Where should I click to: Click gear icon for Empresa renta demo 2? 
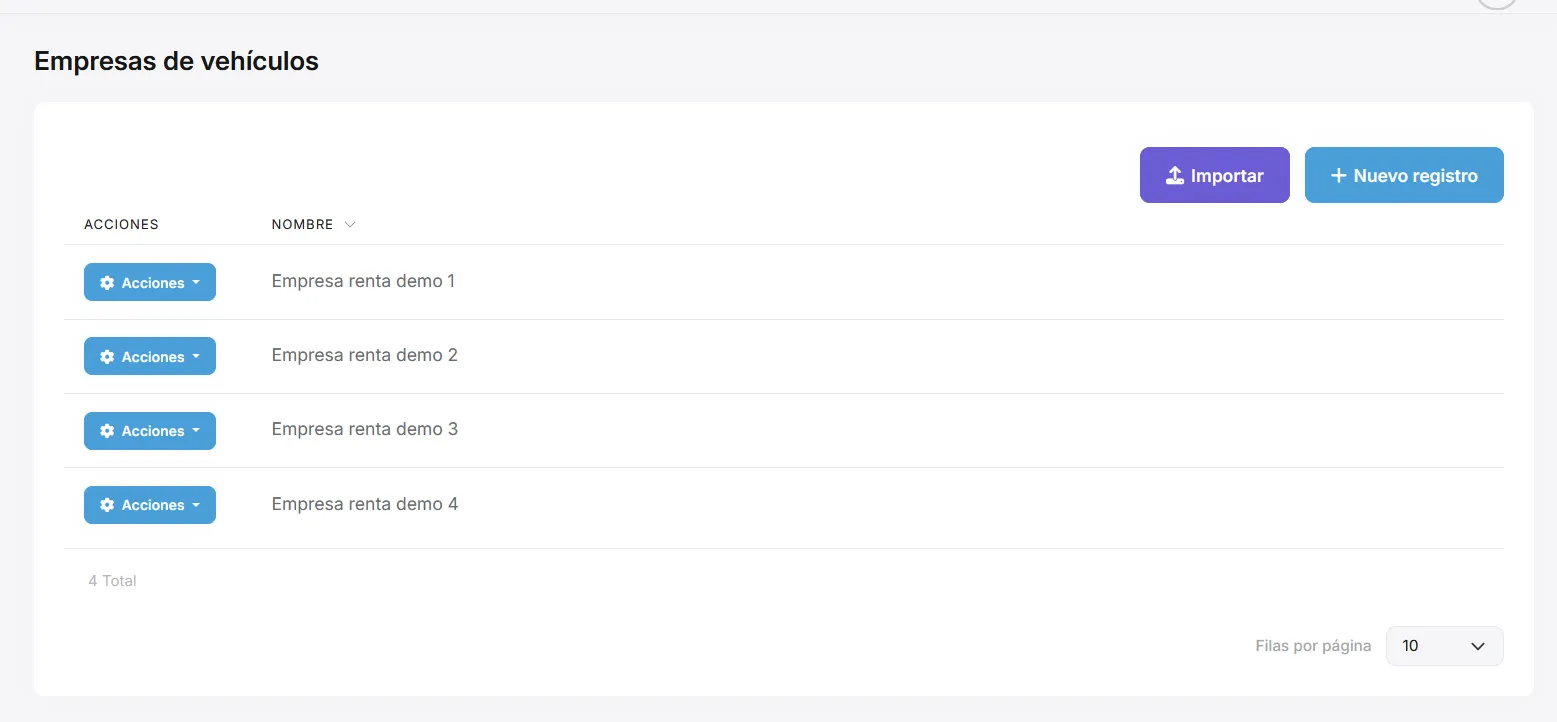tap(107, 357)
